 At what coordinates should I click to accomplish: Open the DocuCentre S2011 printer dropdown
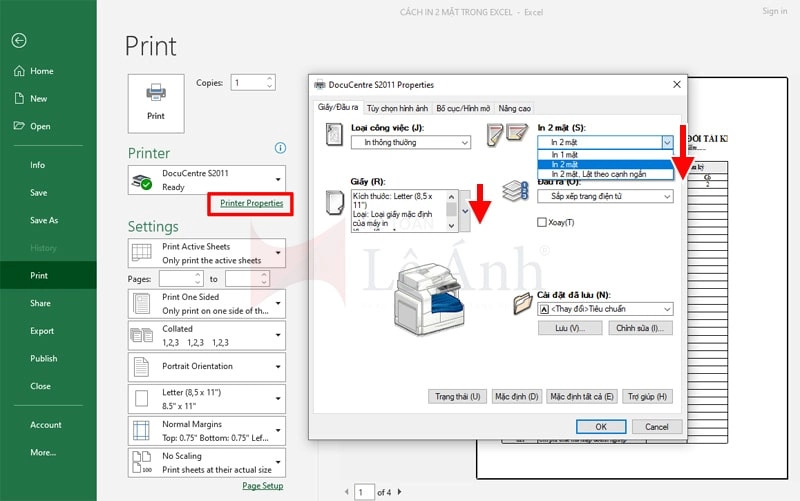point(207,180)
